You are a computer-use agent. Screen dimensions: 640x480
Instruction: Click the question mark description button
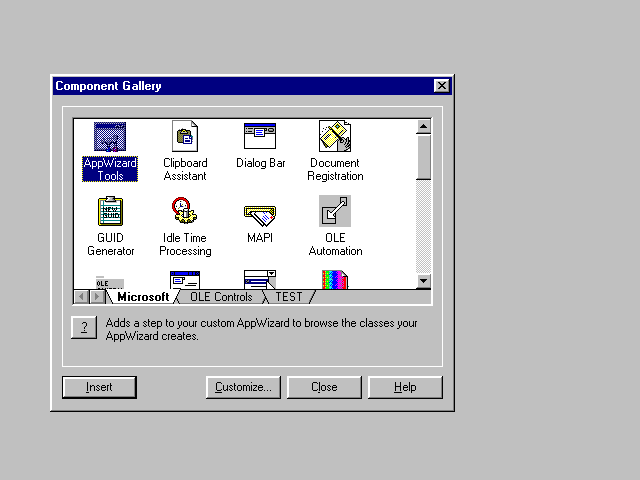pos(84,327)
